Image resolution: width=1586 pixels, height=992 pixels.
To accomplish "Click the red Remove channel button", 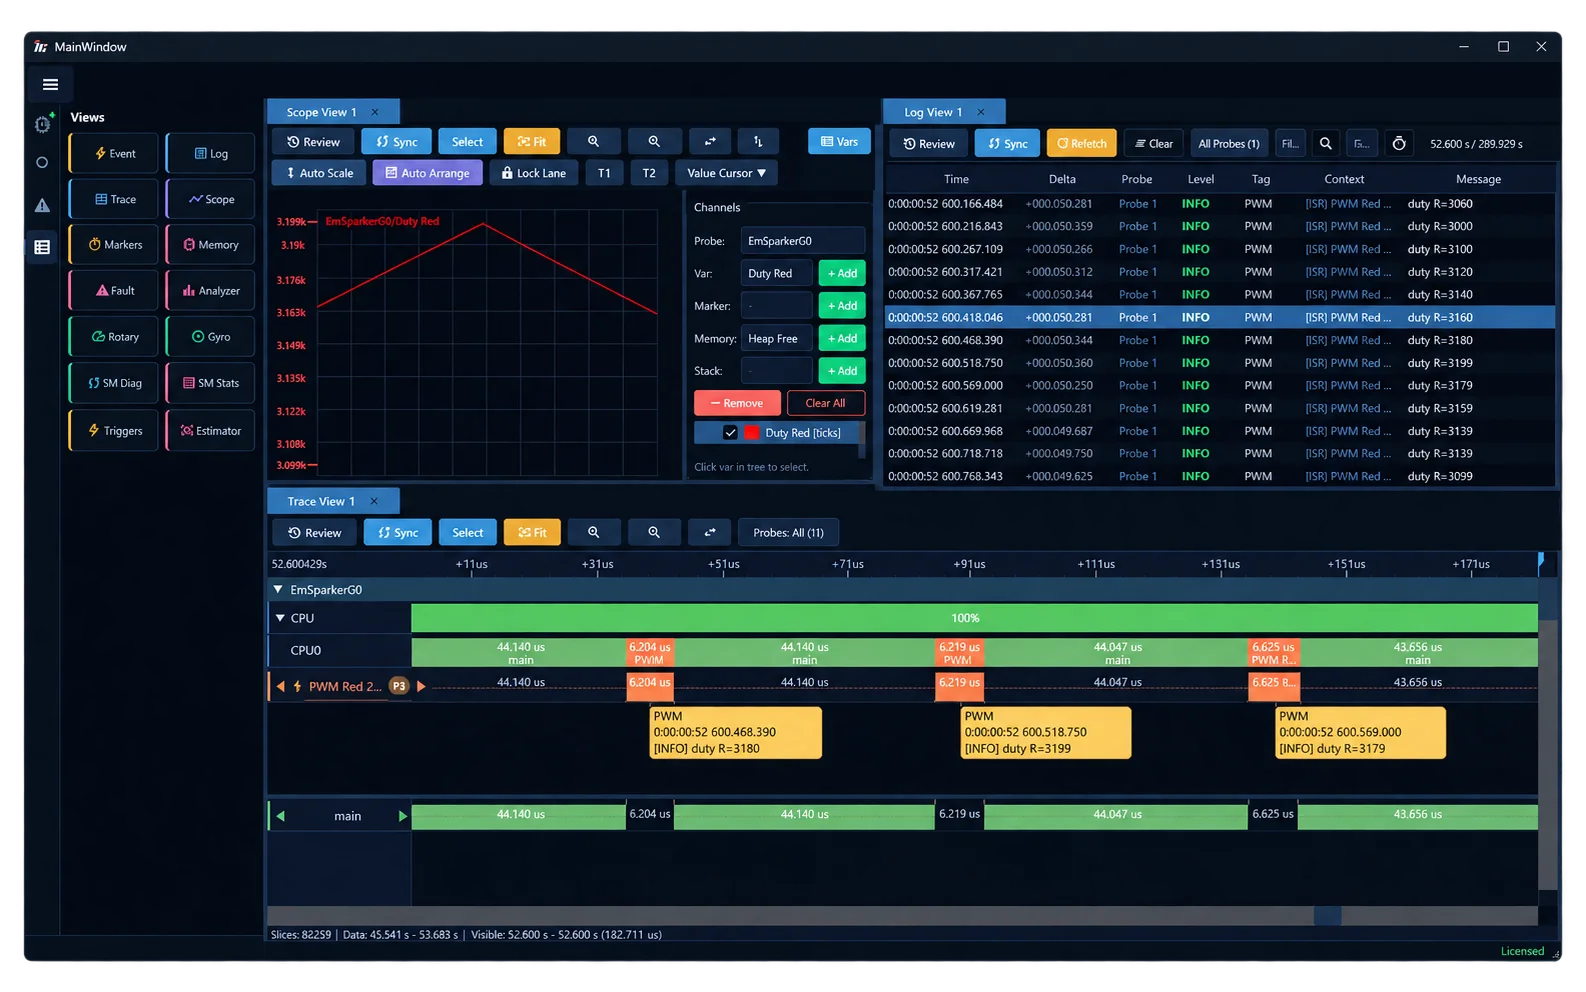I will coord(737,403).
